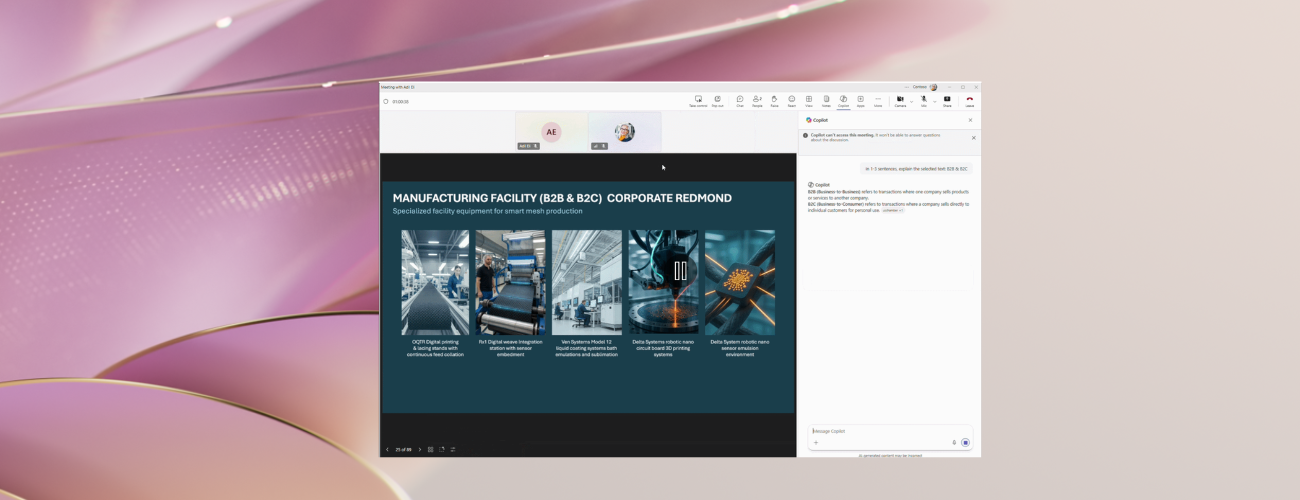The height and width of the screenshot is (500, 1300).
Task: Leave the meeting
Action: pyautogui.click(x=969, y=101)
